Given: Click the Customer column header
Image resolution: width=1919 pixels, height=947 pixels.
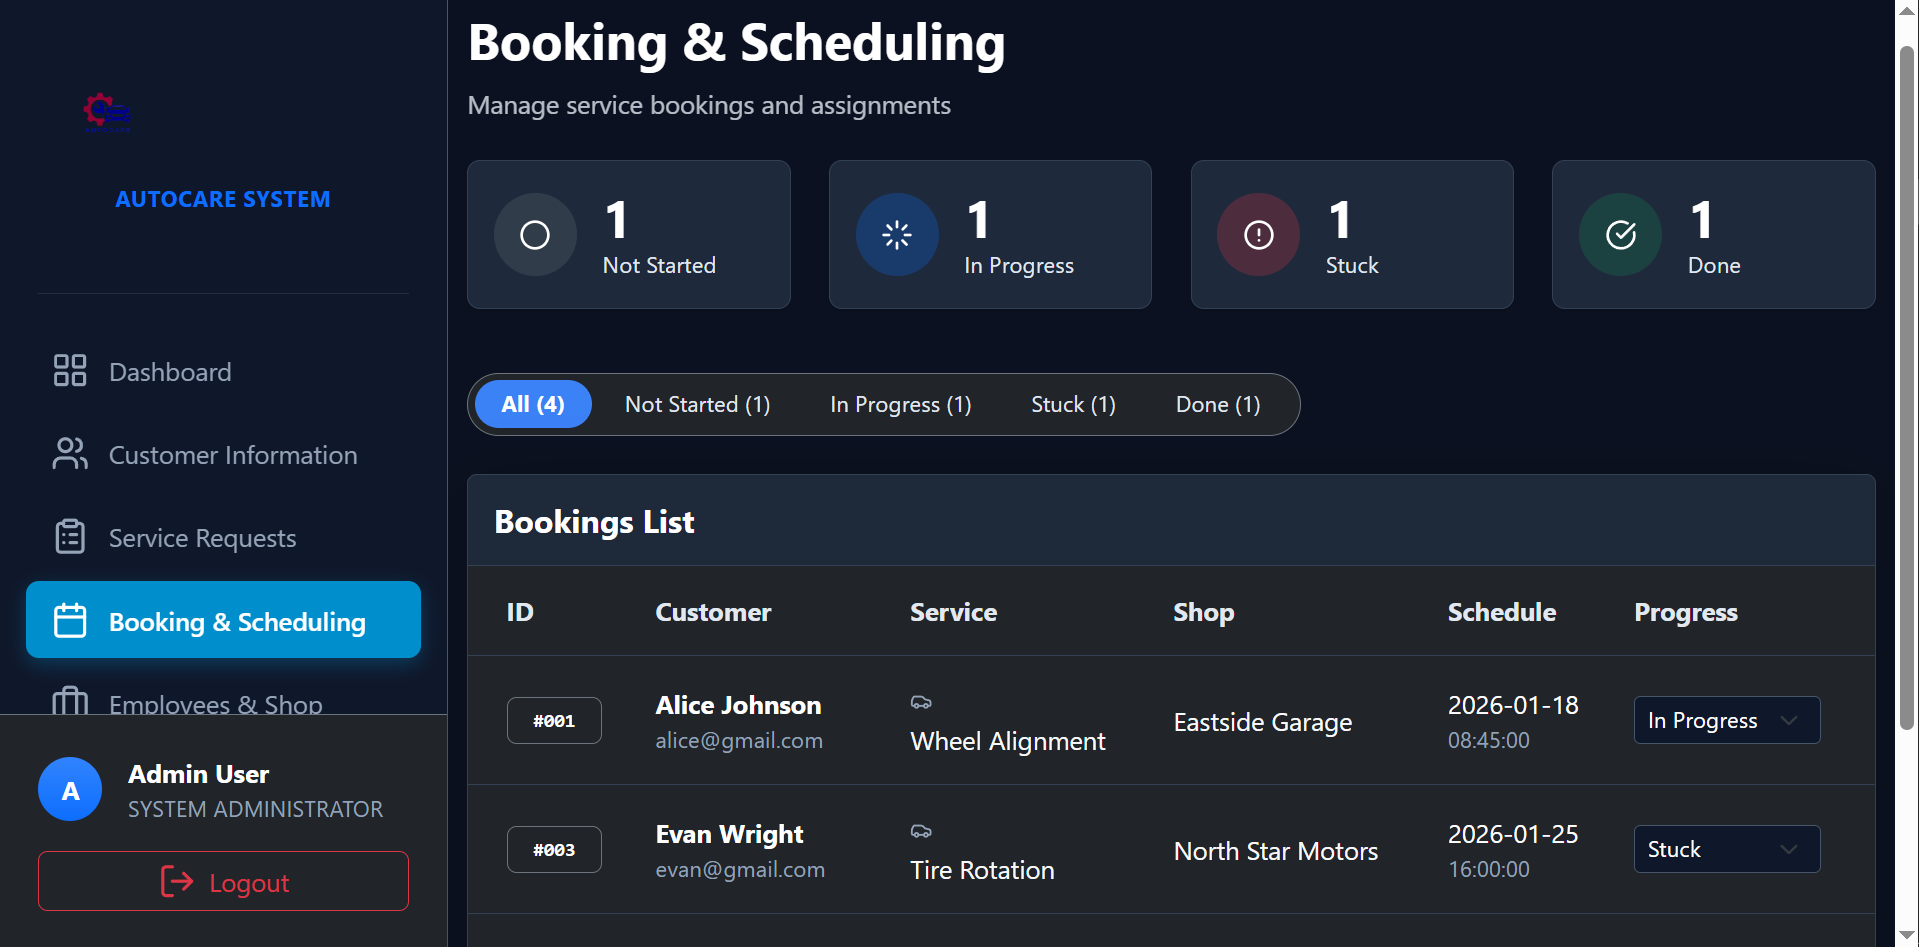Looking at the screenshot, I should point(713,612).
